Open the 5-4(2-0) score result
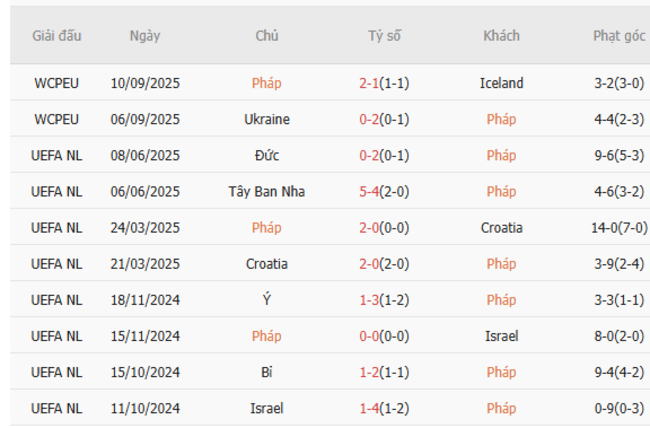Image resolution: width=650 pixels, height=428 pixels. pyautogui.click(x=384, y=191)
